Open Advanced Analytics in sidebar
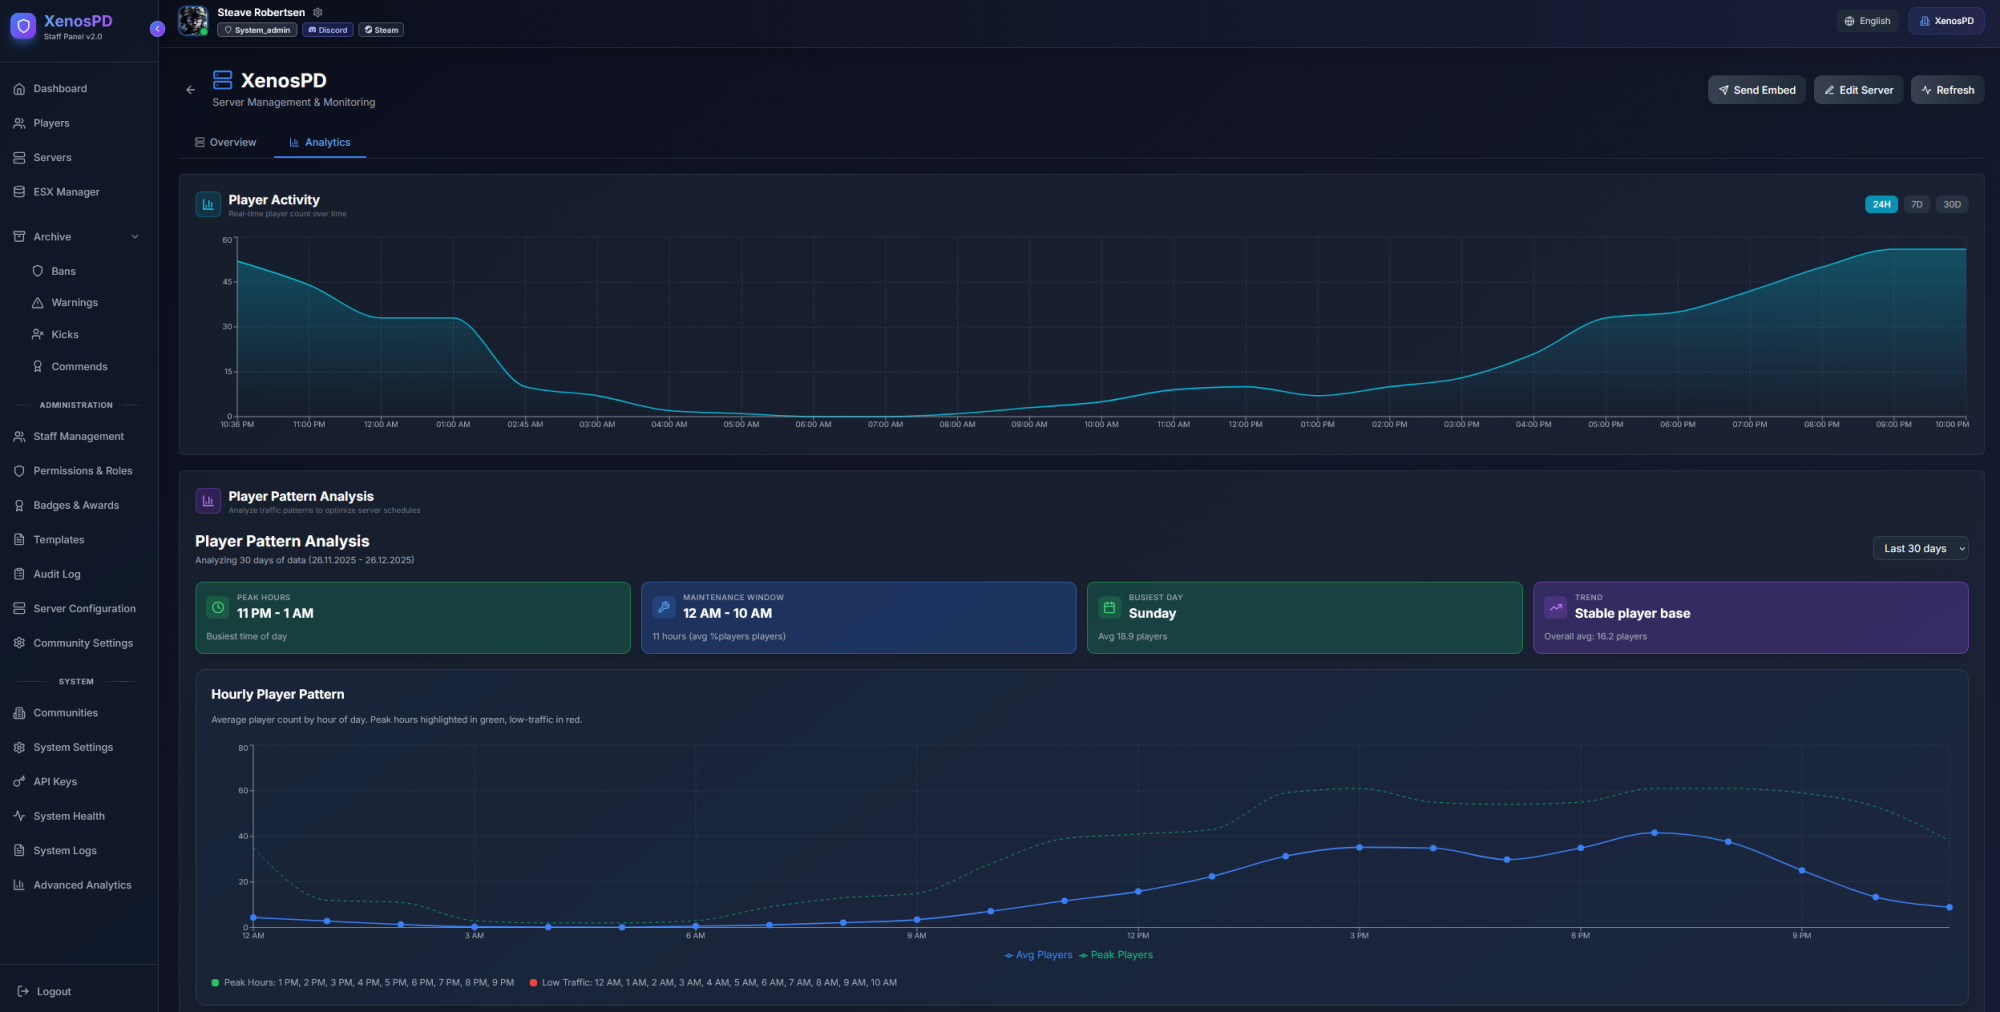Viewport: 2000px width, 1012px height. pos(79,885)
